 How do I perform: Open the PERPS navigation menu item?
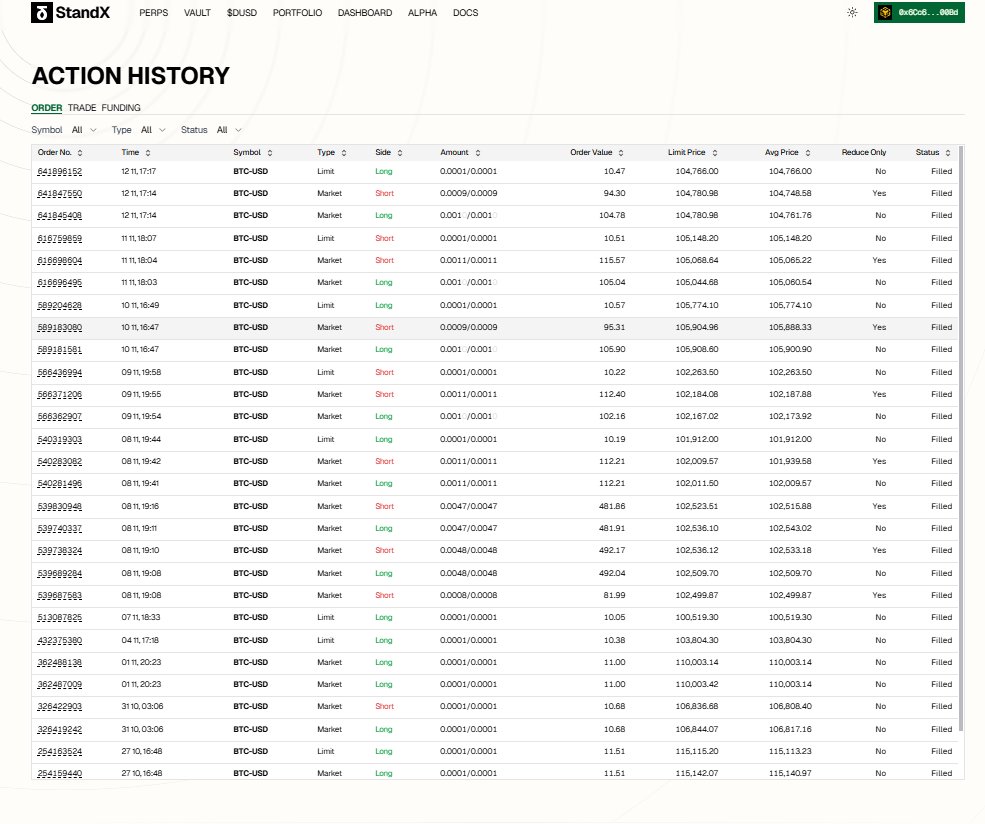153,13
